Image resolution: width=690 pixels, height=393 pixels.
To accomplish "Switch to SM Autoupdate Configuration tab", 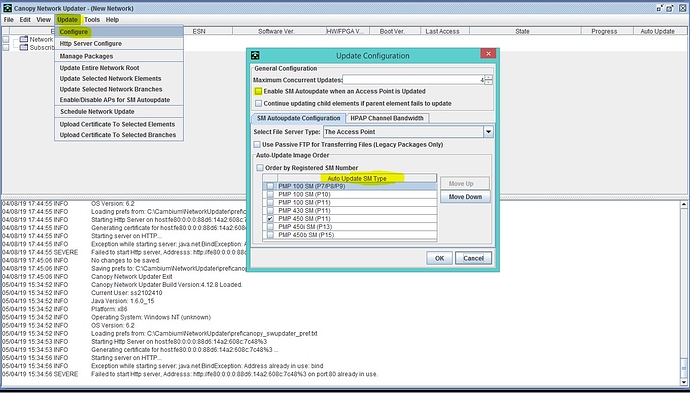I will (x=298, y=118).
